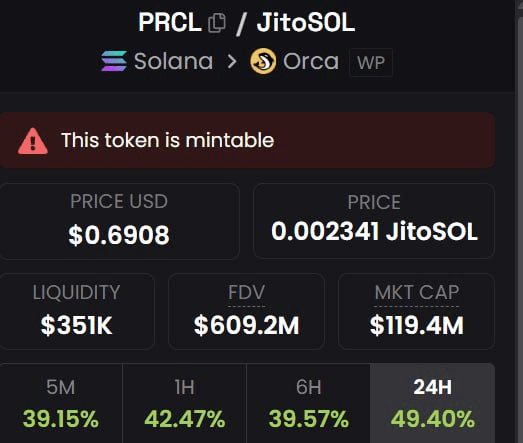523x443 pixels.
Task: Click the FDV label with dotted underline
Action: pyautogui.click(x=246, y=293)
